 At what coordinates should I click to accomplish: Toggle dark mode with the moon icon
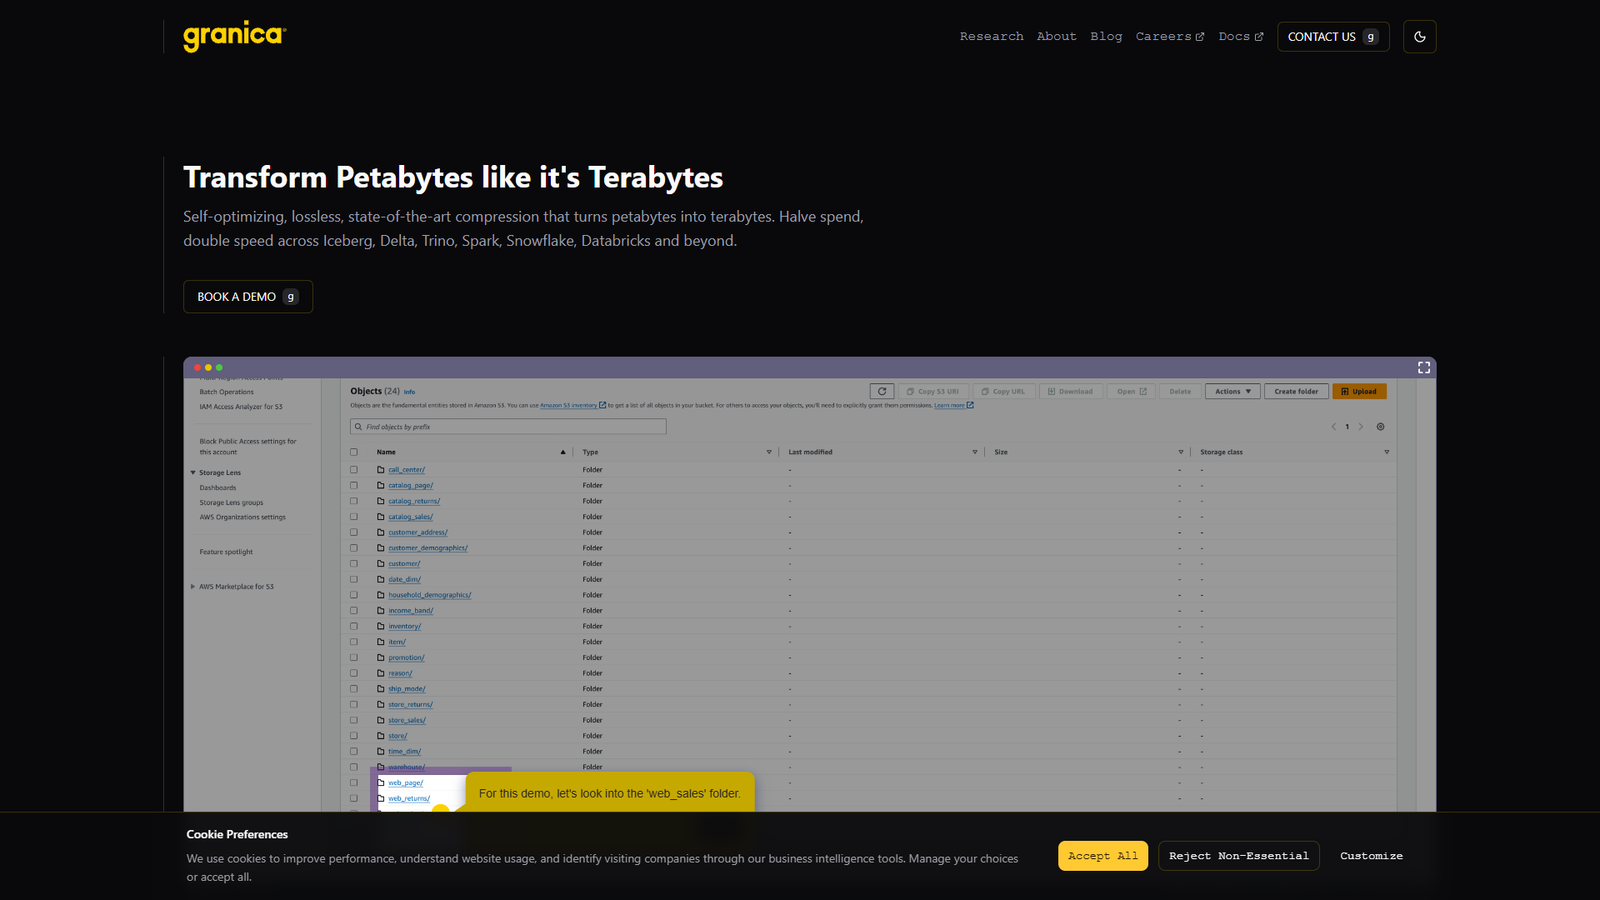tap(1420, 37)
